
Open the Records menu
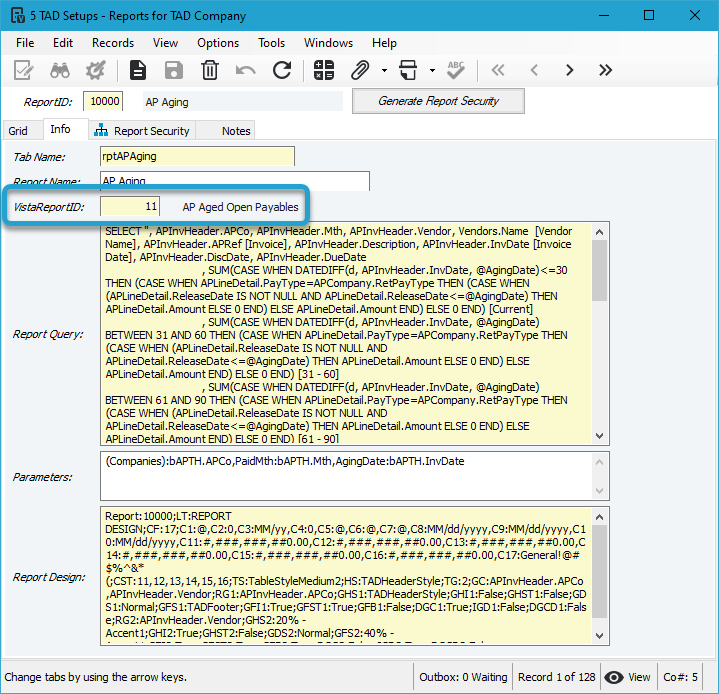click(113, 43)
